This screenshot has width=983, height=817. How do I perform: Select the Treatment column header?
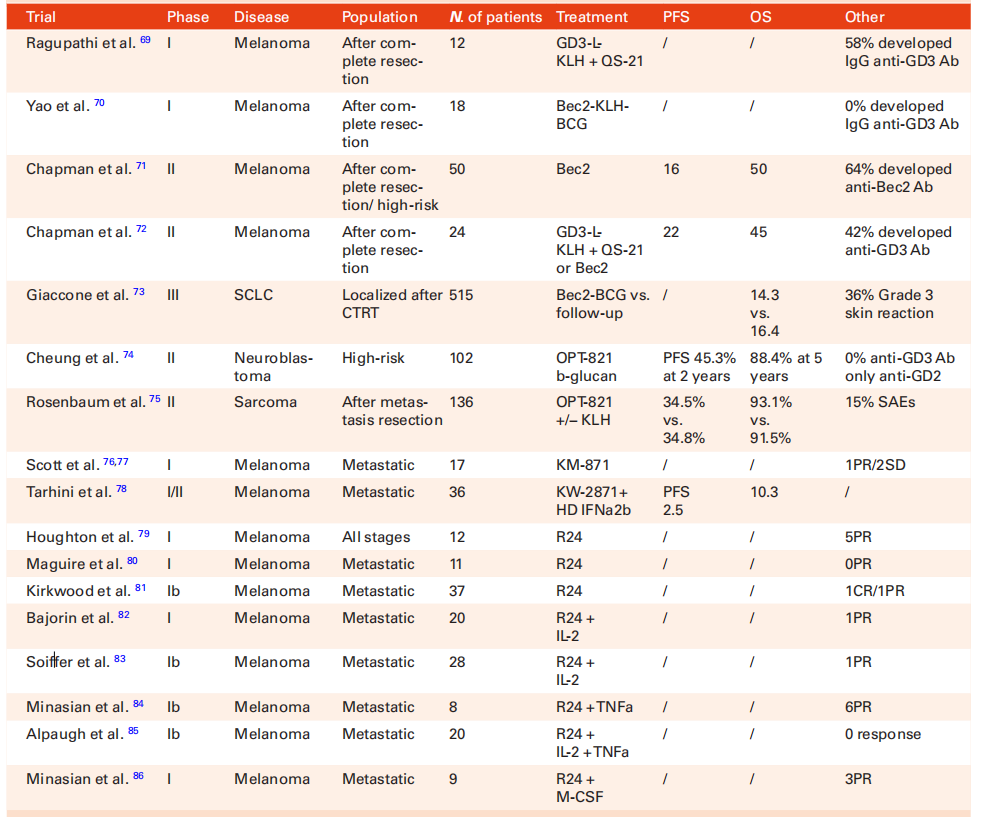pyautogui.click(x=592, y=17)
